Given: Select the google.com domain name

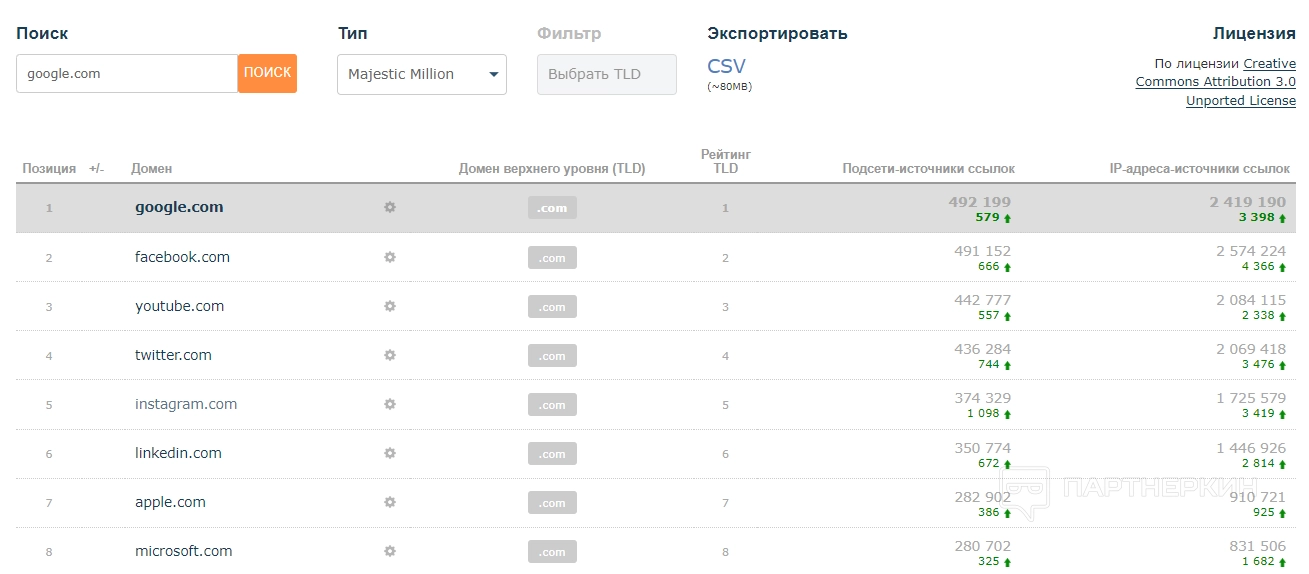Looking at the screenshot, I should pos(179,207).
